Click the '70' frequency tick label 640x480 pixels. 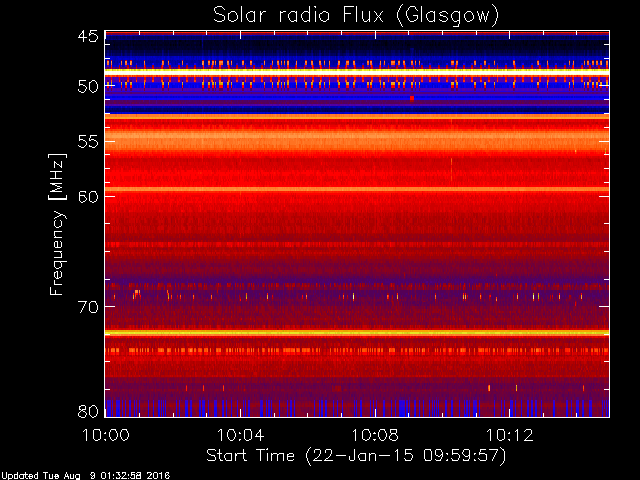88,307
